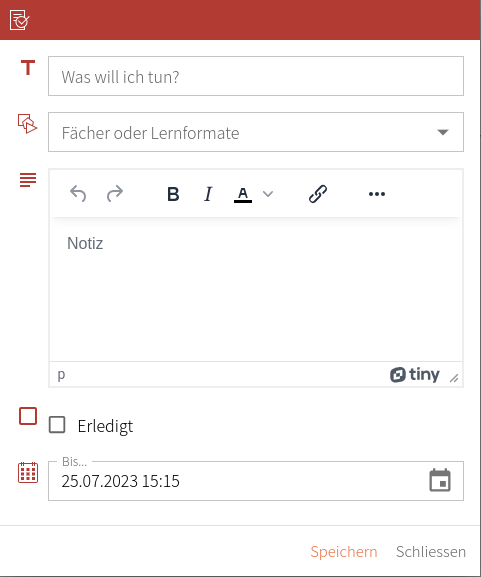
Task: Click into the Notiz text area
Action: 256,290
